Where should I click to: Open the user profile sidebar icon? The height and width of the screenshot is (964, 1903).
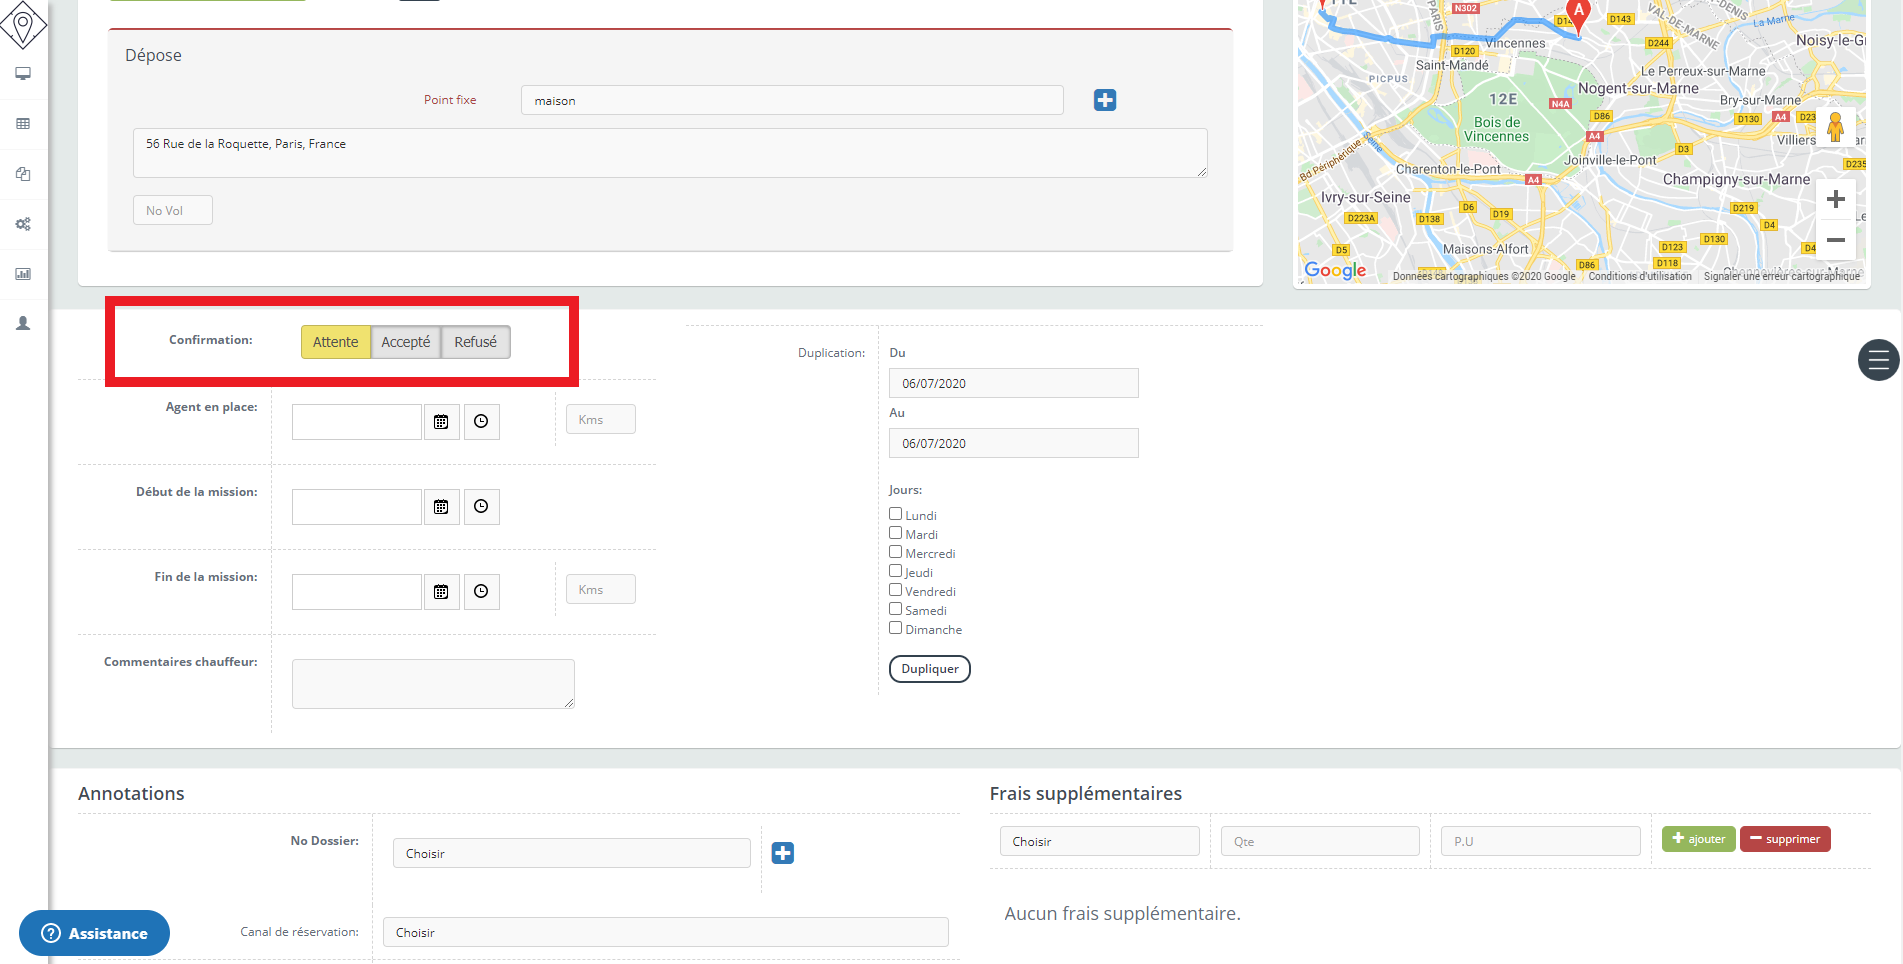pos(23,324)
